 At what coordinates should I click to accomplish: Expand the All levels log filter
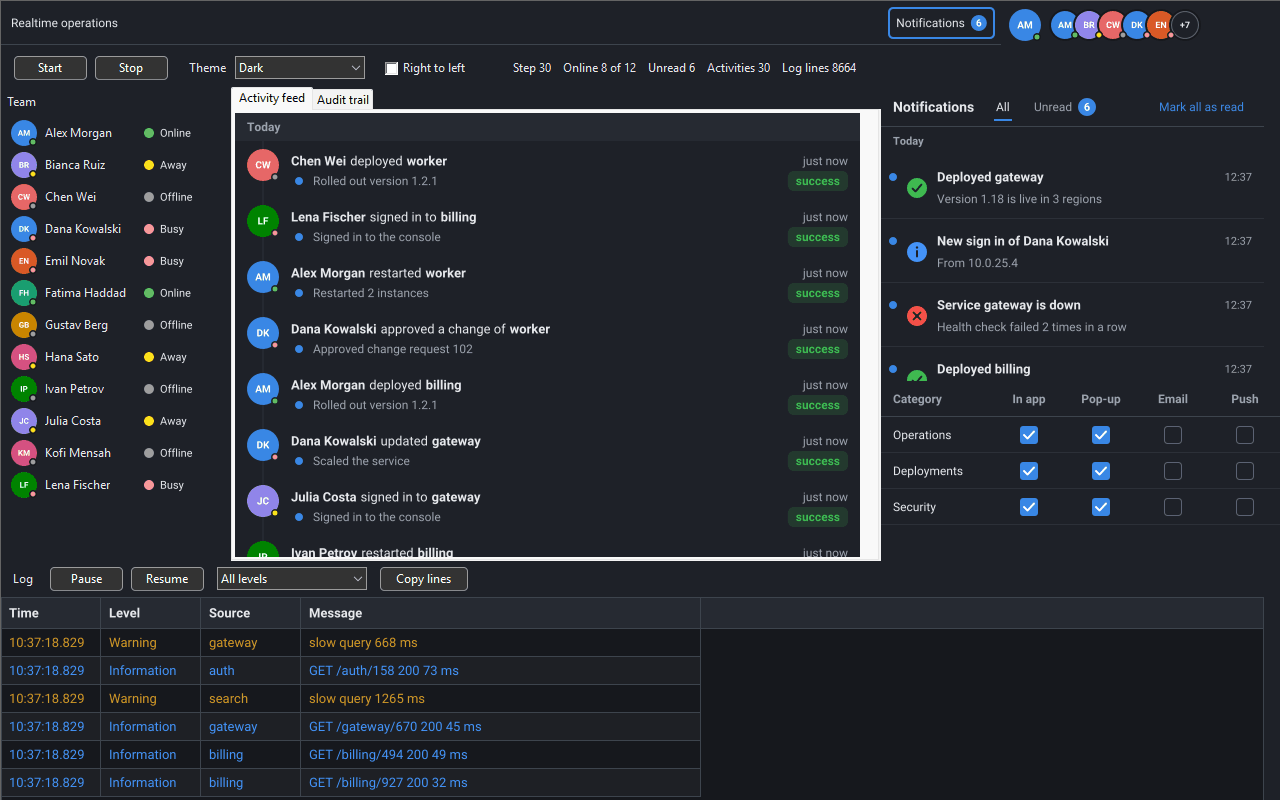point(292,579)
